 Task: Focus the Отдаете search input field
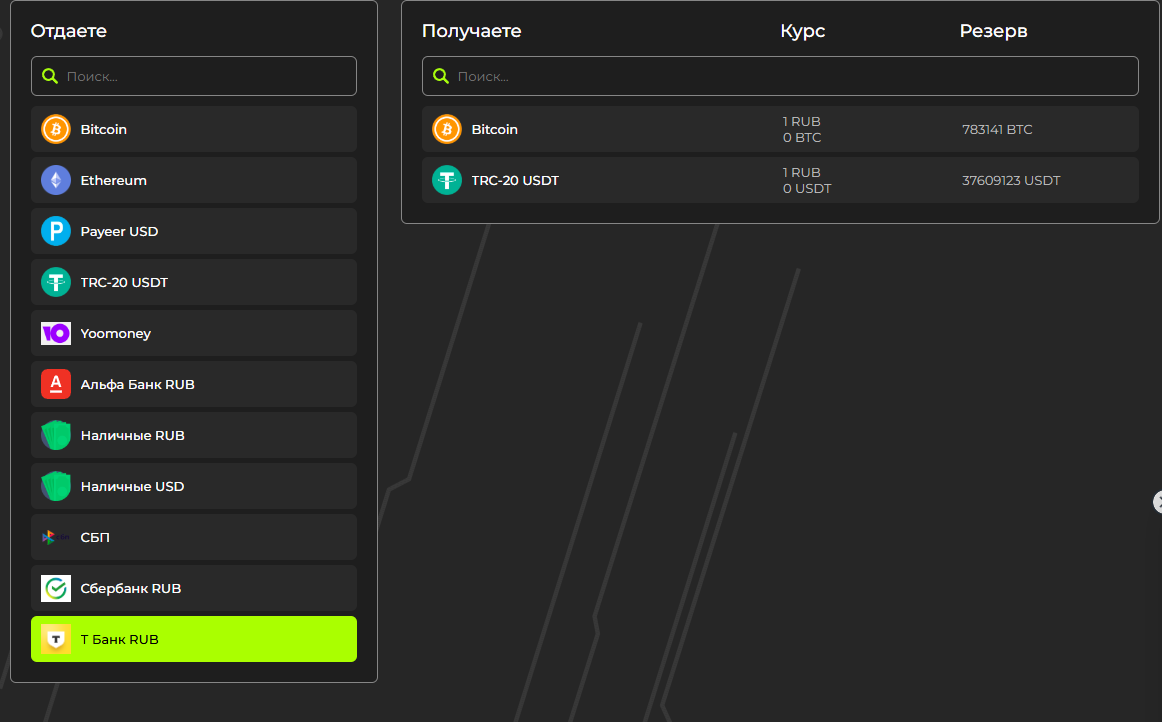(x=205, y=76)
